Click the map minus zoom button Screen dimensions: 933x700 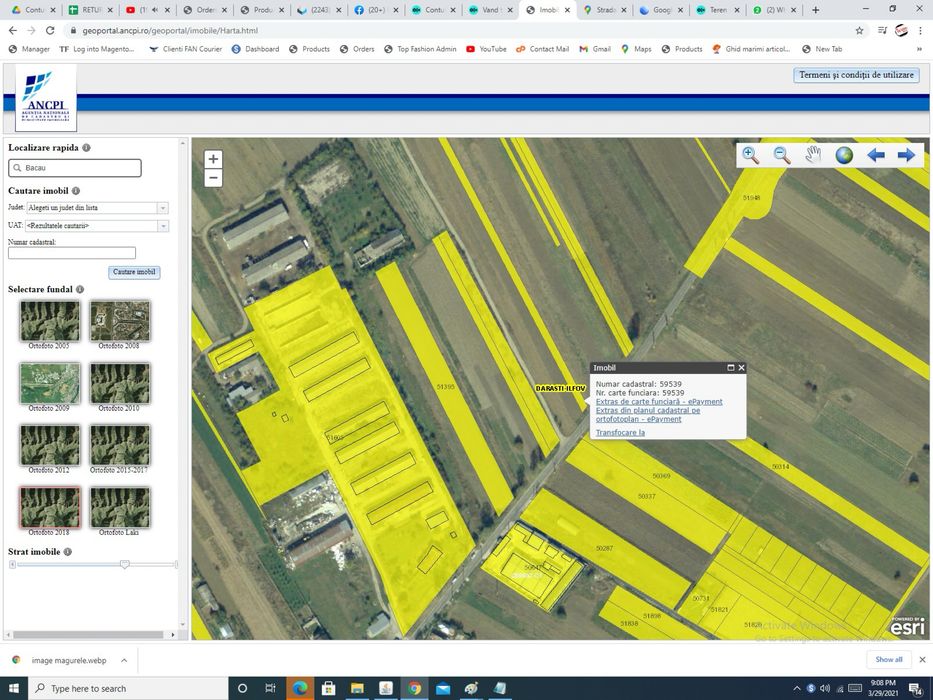(x=213, y=178)
